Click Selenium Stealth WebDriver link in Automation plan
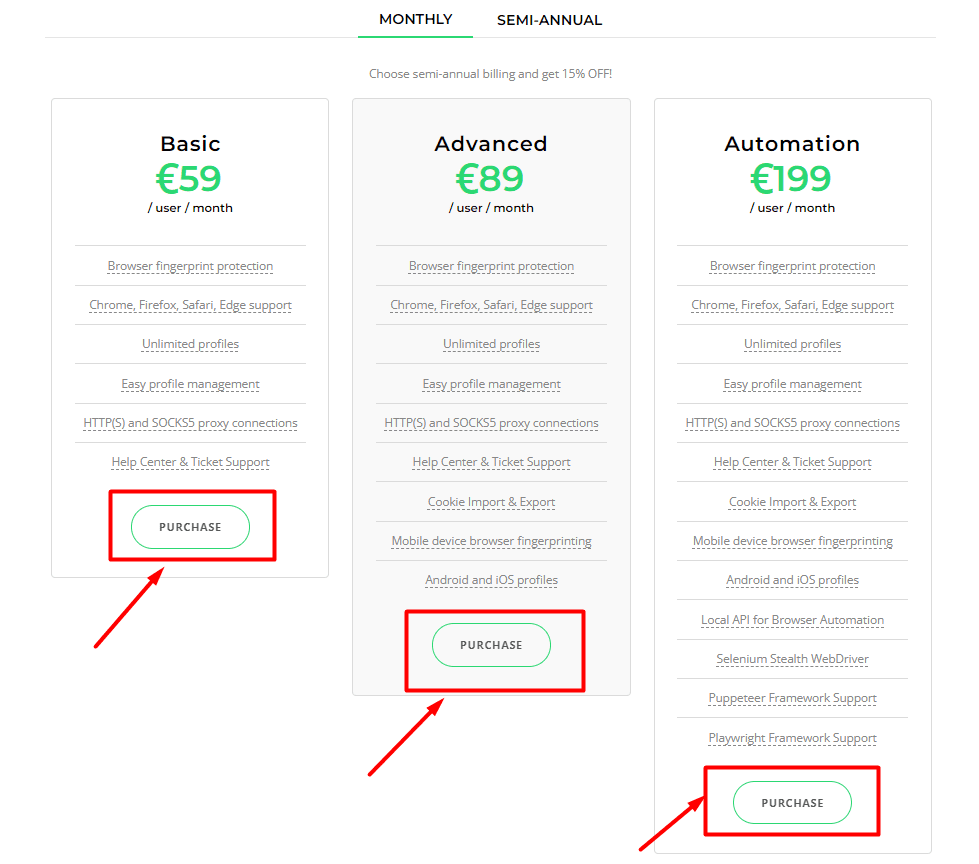The width and height of the screenshot is (979, 864). coord(792,658)
